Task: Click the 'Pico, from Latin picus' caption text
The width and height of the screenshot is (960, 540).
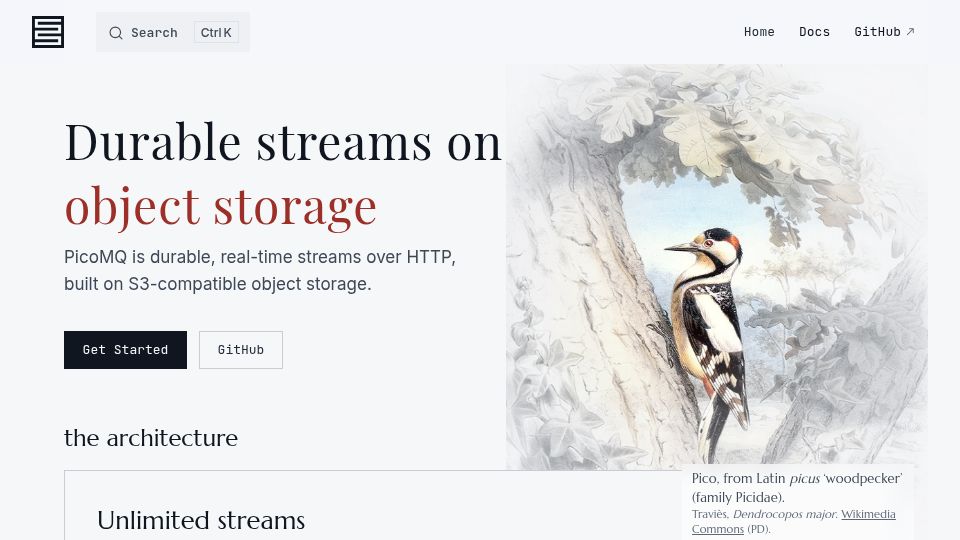Action: point(797,487)
